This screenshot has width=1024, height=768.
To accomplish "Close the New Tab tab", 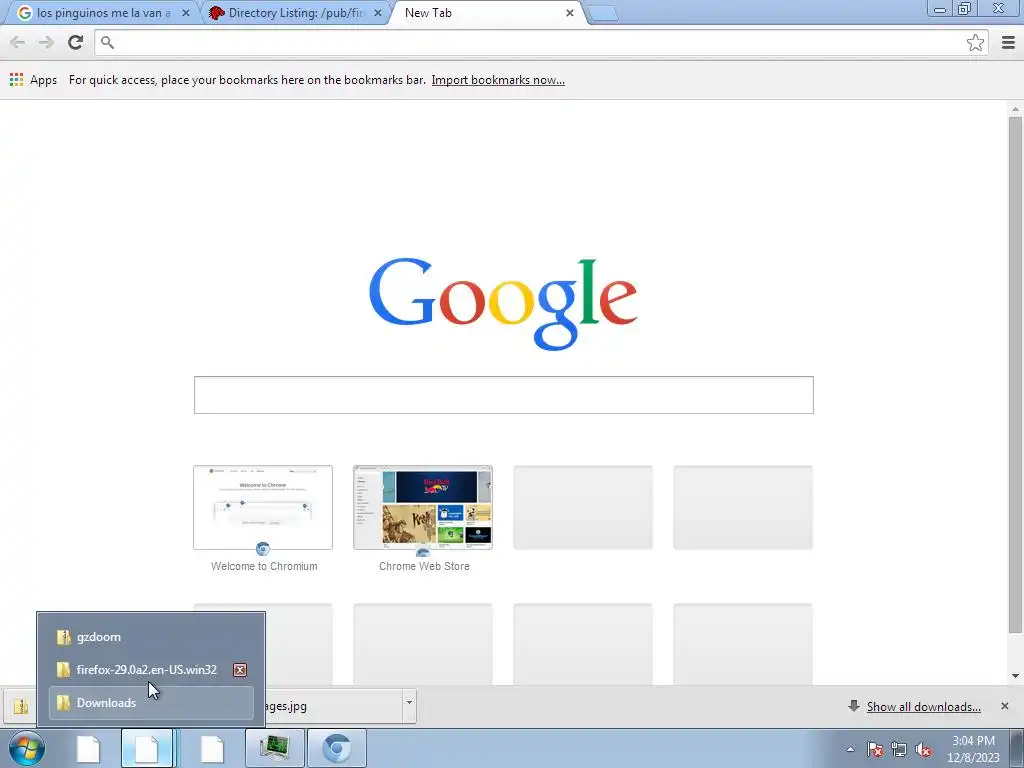I will (x=569, y=13).
